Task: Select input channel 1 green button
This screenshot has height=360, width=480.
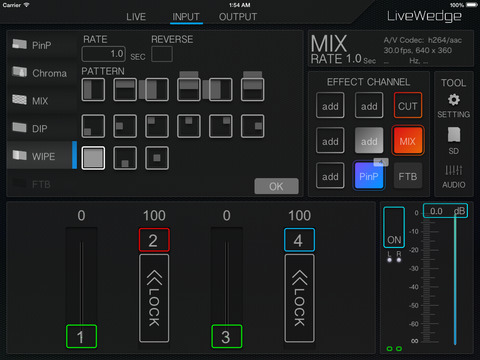Action: 81,336
